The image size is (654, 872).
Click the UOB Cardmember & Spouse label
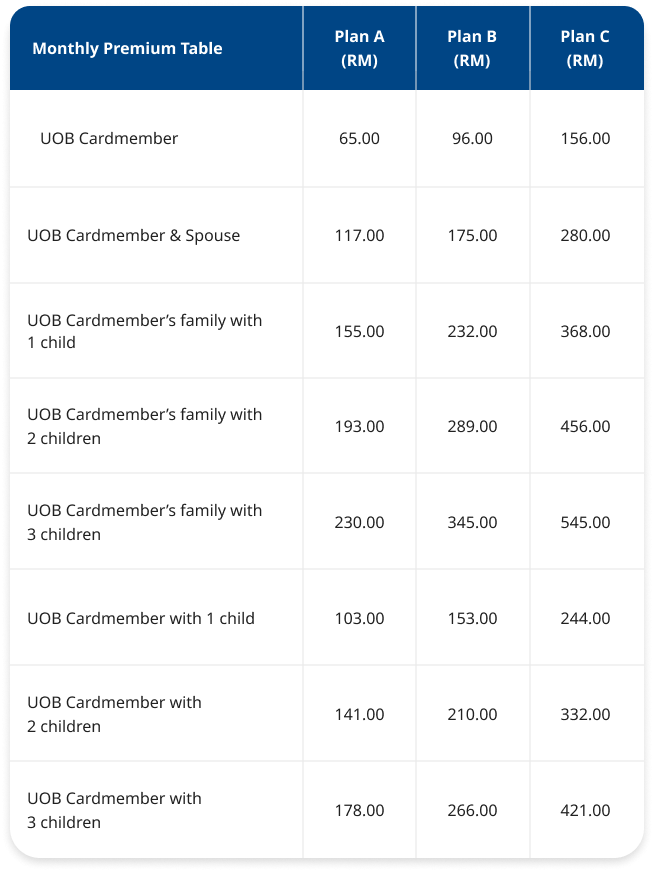point(133,235)
